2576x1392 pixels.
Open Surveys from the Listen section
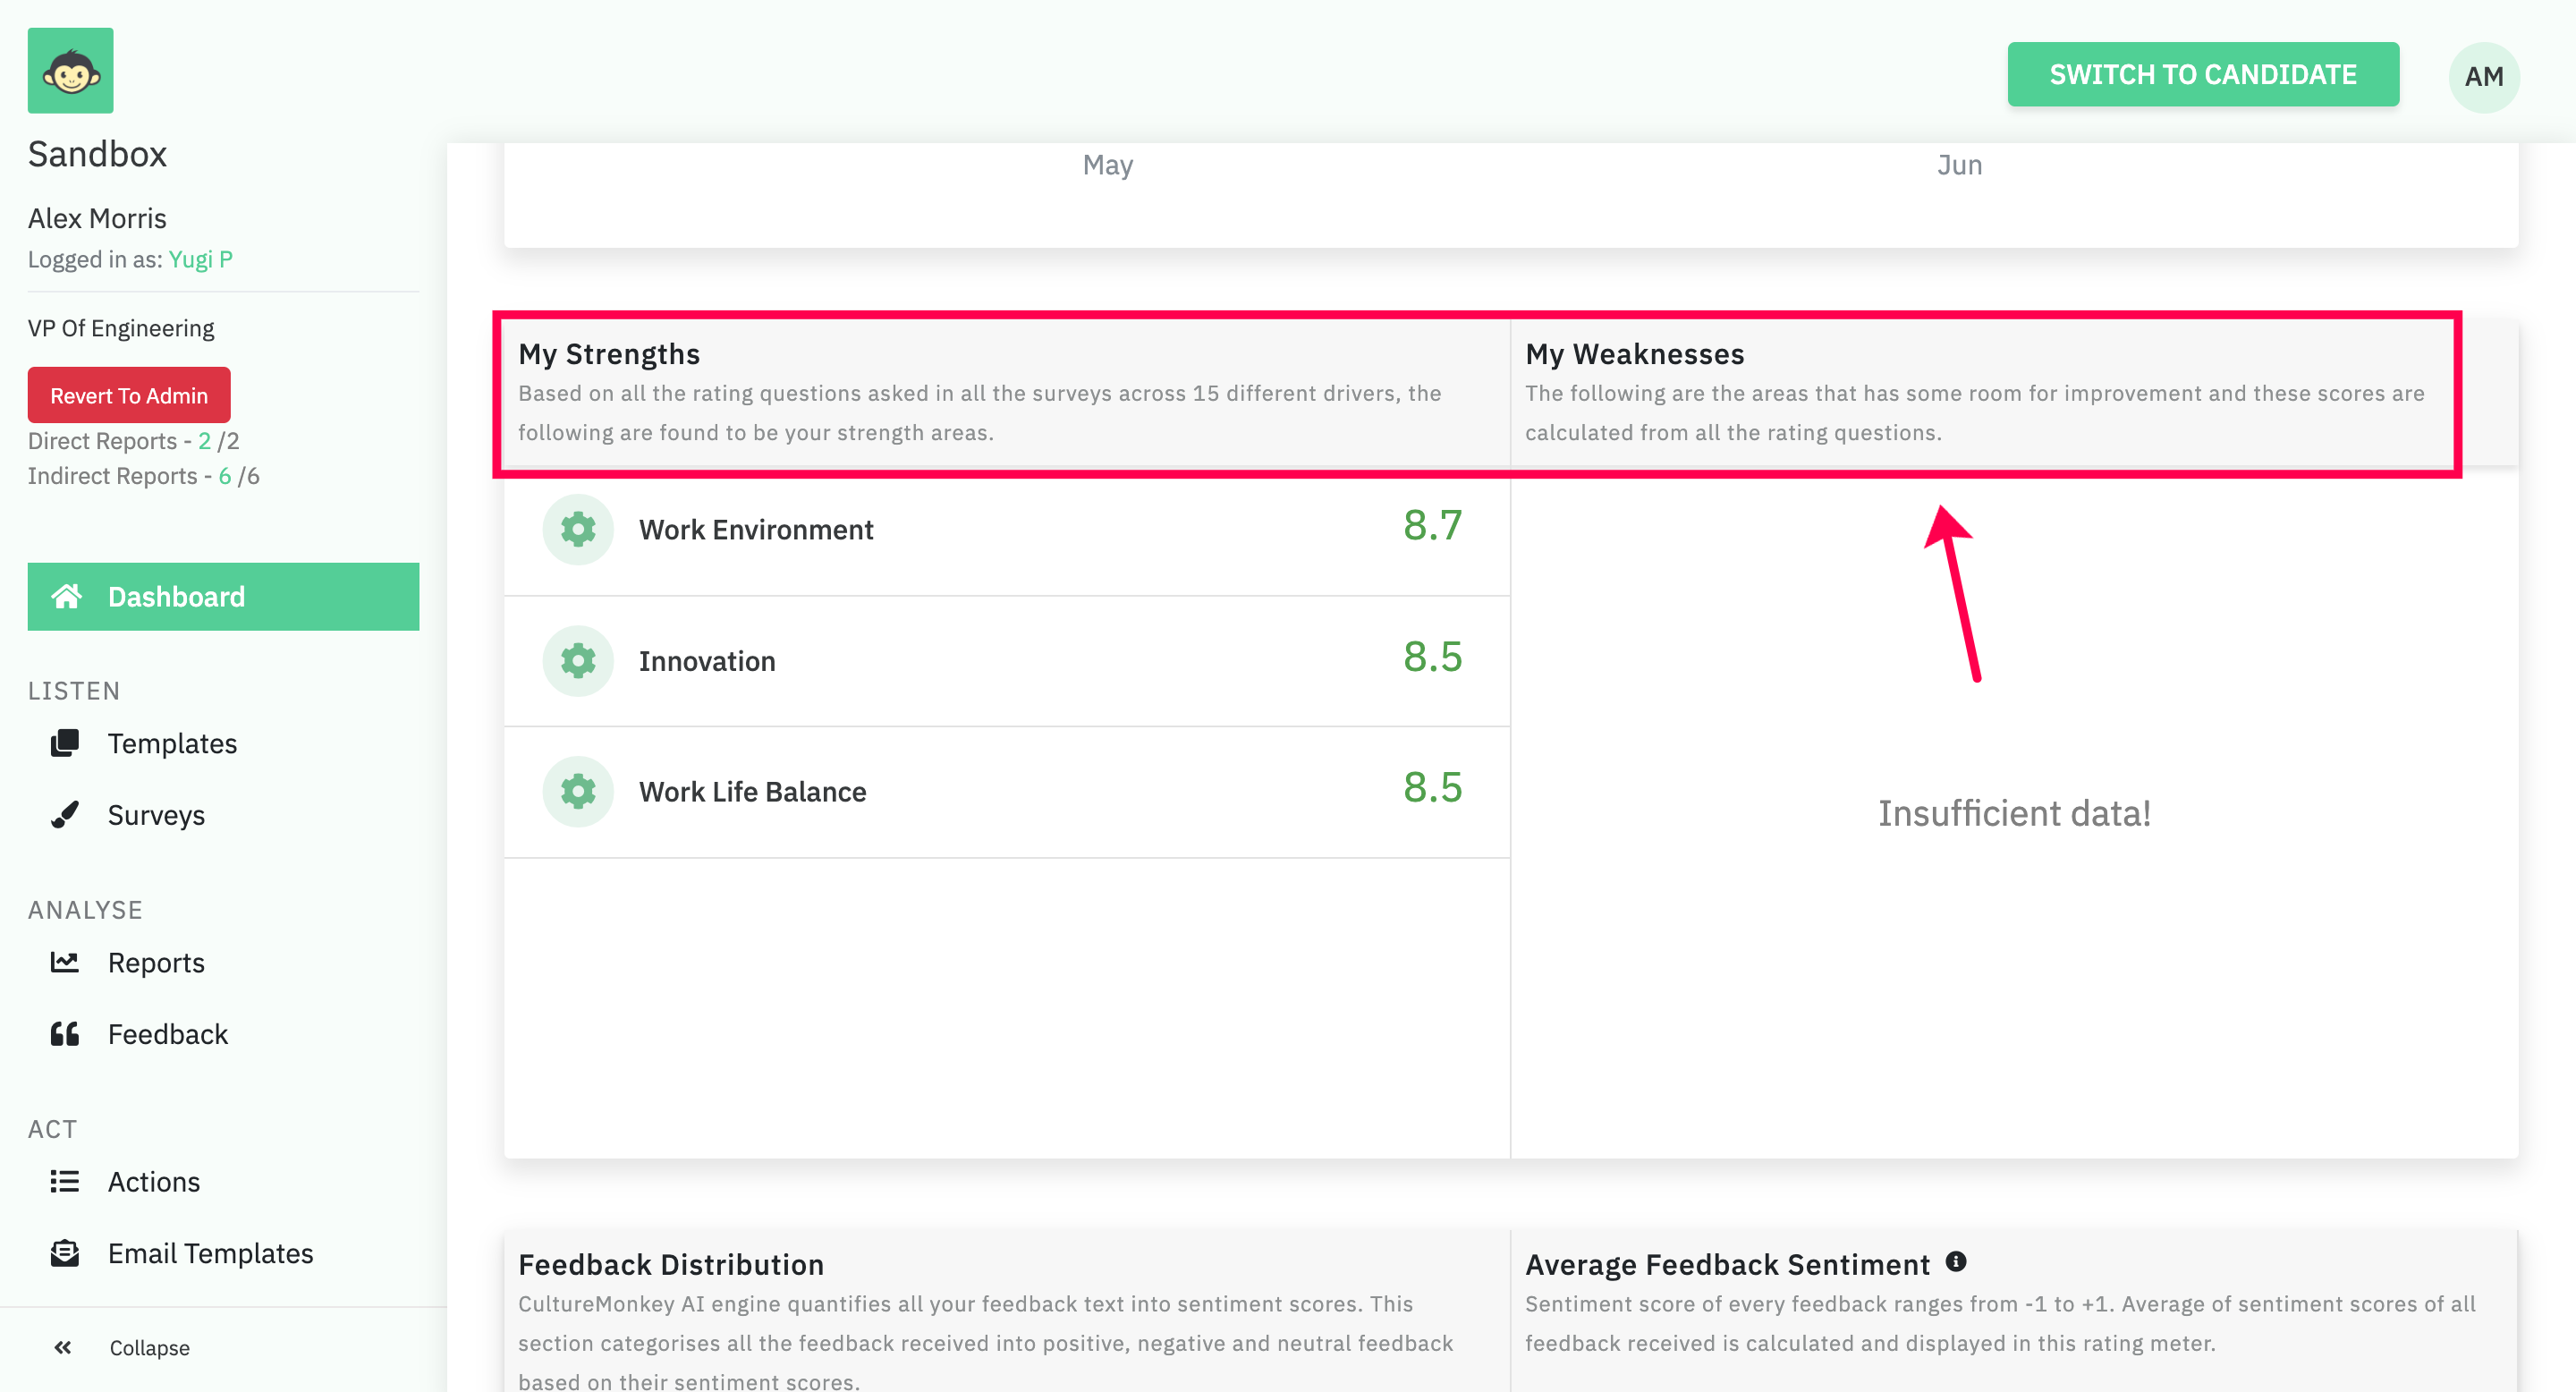click(x=156, y=815)
